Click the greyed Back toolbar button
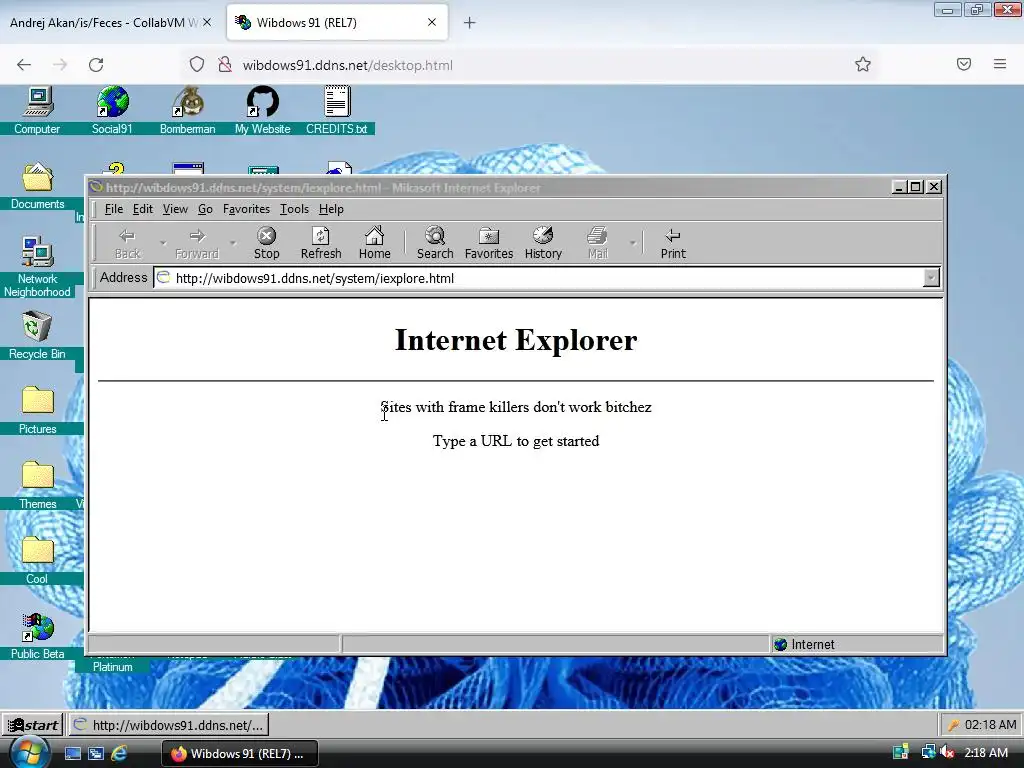This screenshot has width=1024, height=768. [x=127, y=243]
